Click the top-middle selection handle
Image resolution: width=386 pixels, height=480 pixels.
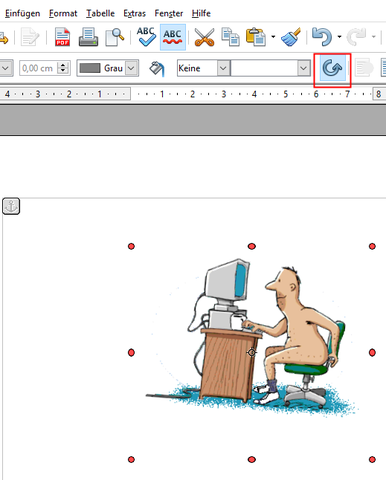click(x=252, y=246)
